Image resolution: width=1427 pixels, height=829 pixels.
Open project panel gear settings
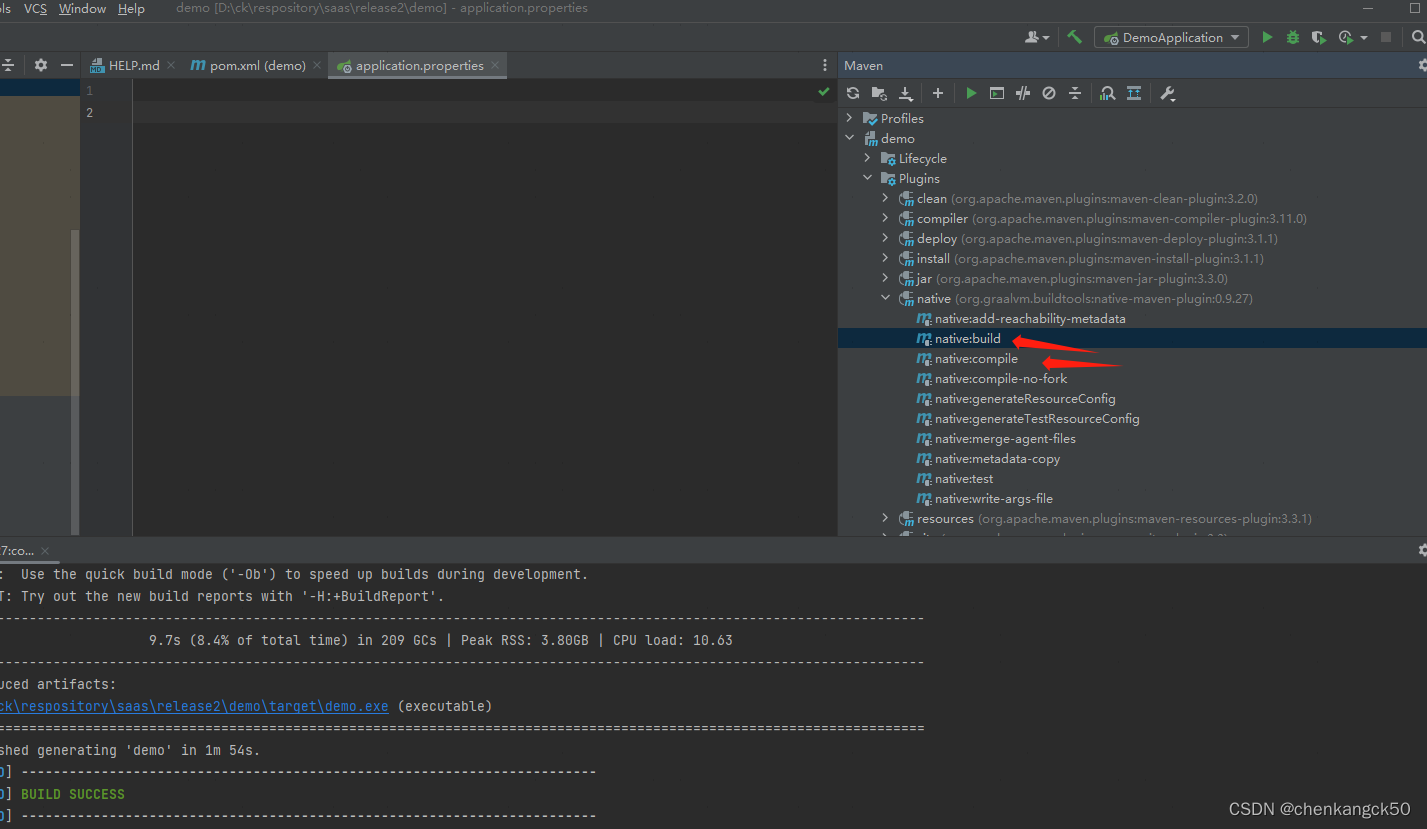[41, 65]
